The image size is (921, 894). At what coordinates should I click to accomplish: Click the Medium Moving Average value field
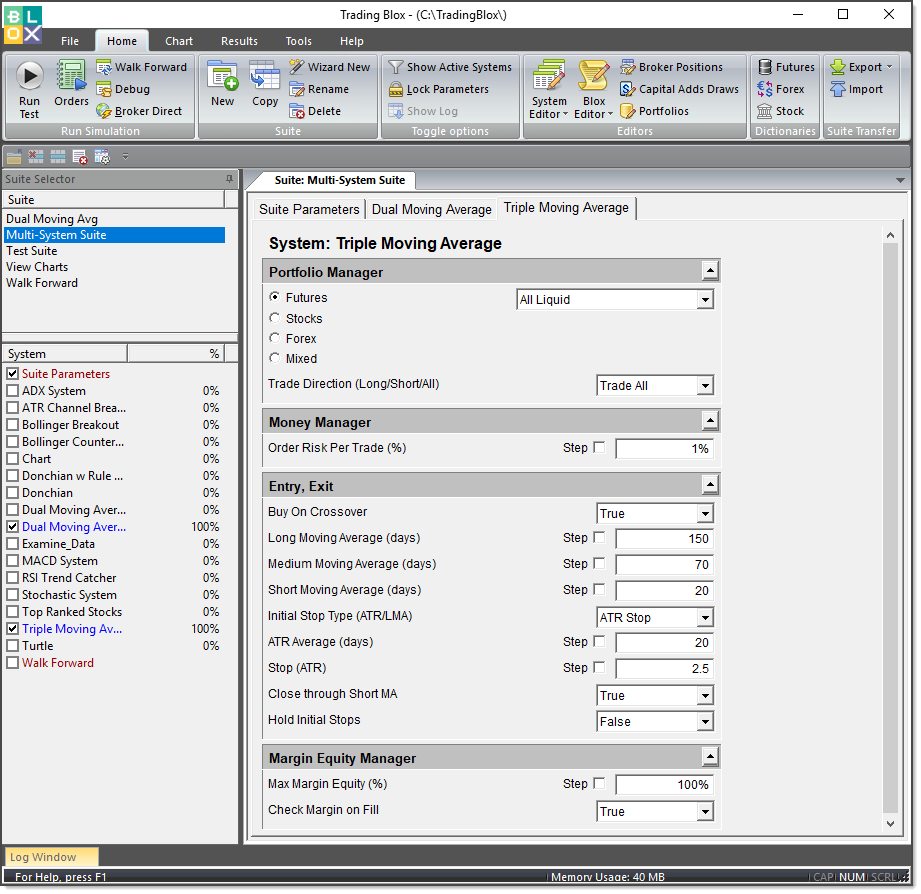pyautogui.click(x=664, y=565)
